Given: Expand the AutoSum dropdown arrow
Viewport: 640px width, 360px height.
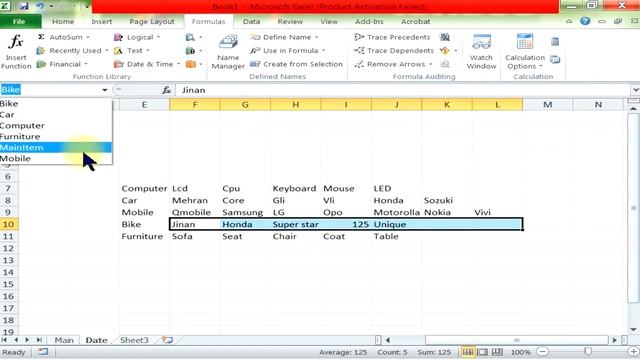Looking at the screenshot, I should click(88, 37).
